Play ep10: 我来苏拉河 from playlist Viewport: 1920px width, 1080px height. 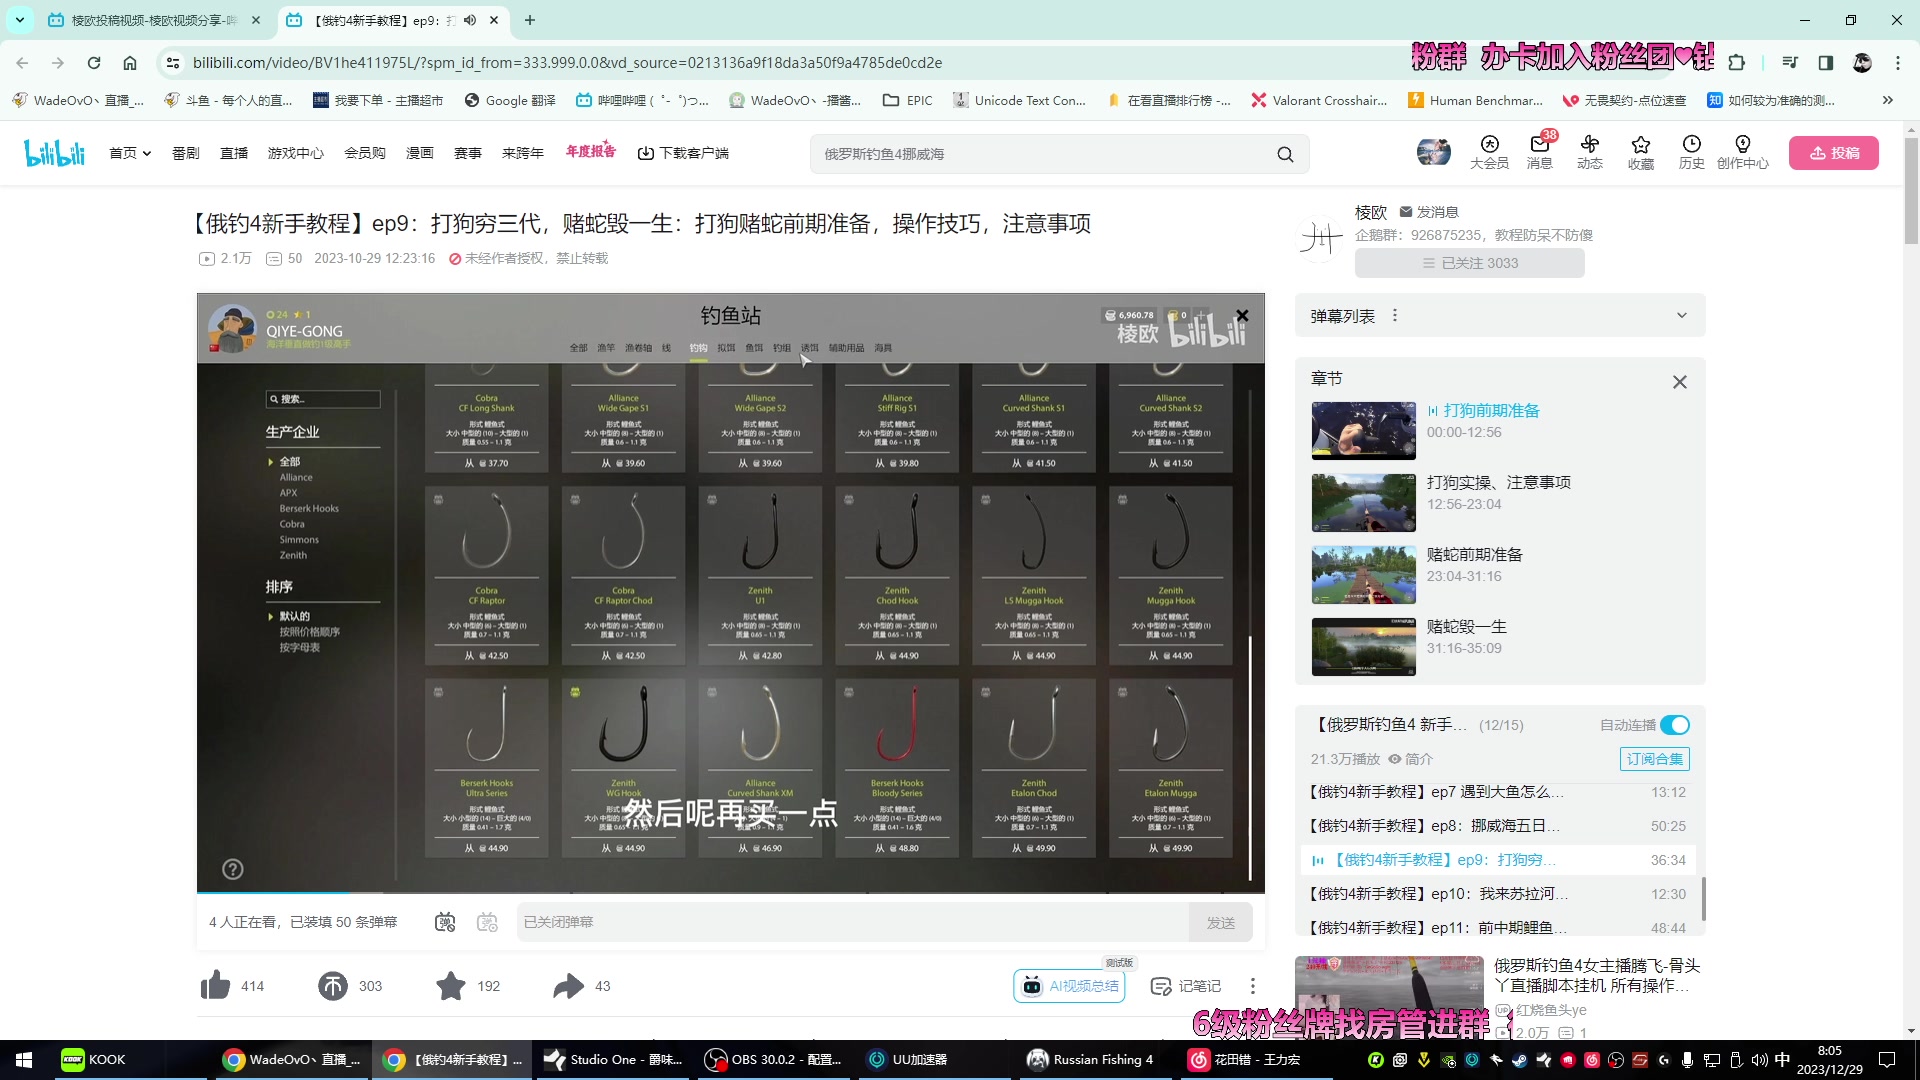[1498, 894]
